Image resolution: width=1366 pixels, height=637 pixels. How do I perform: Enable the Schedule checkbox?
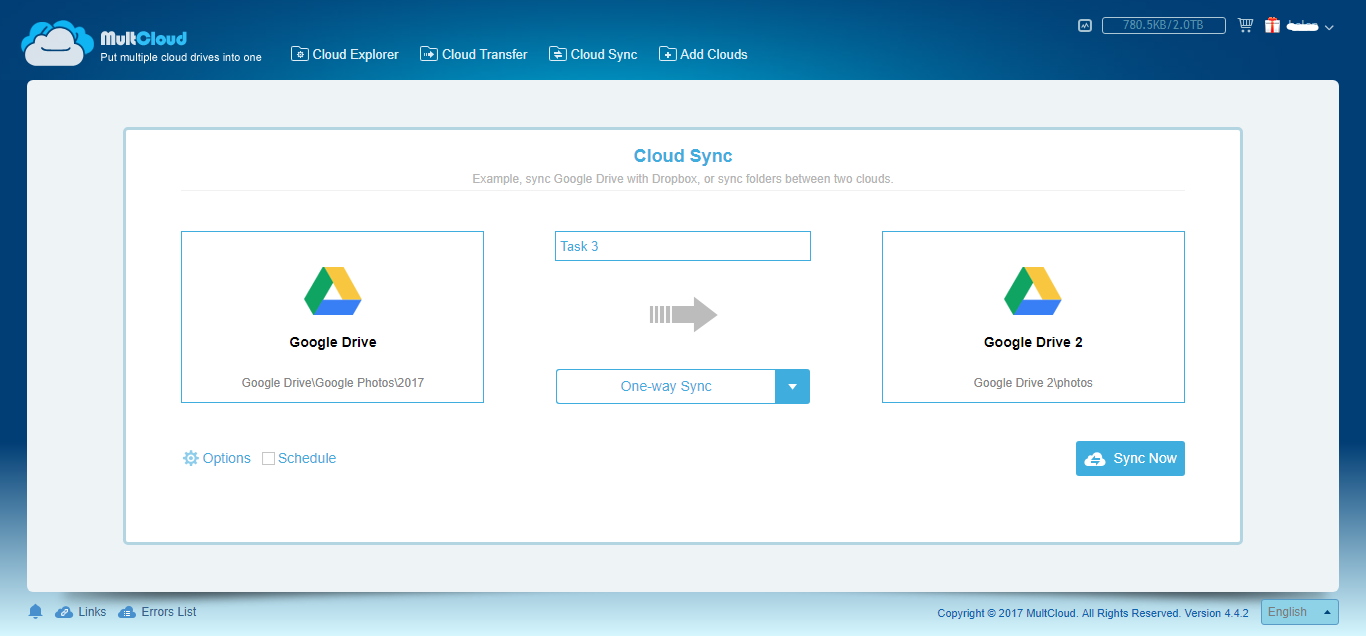(x=268, y=459)
